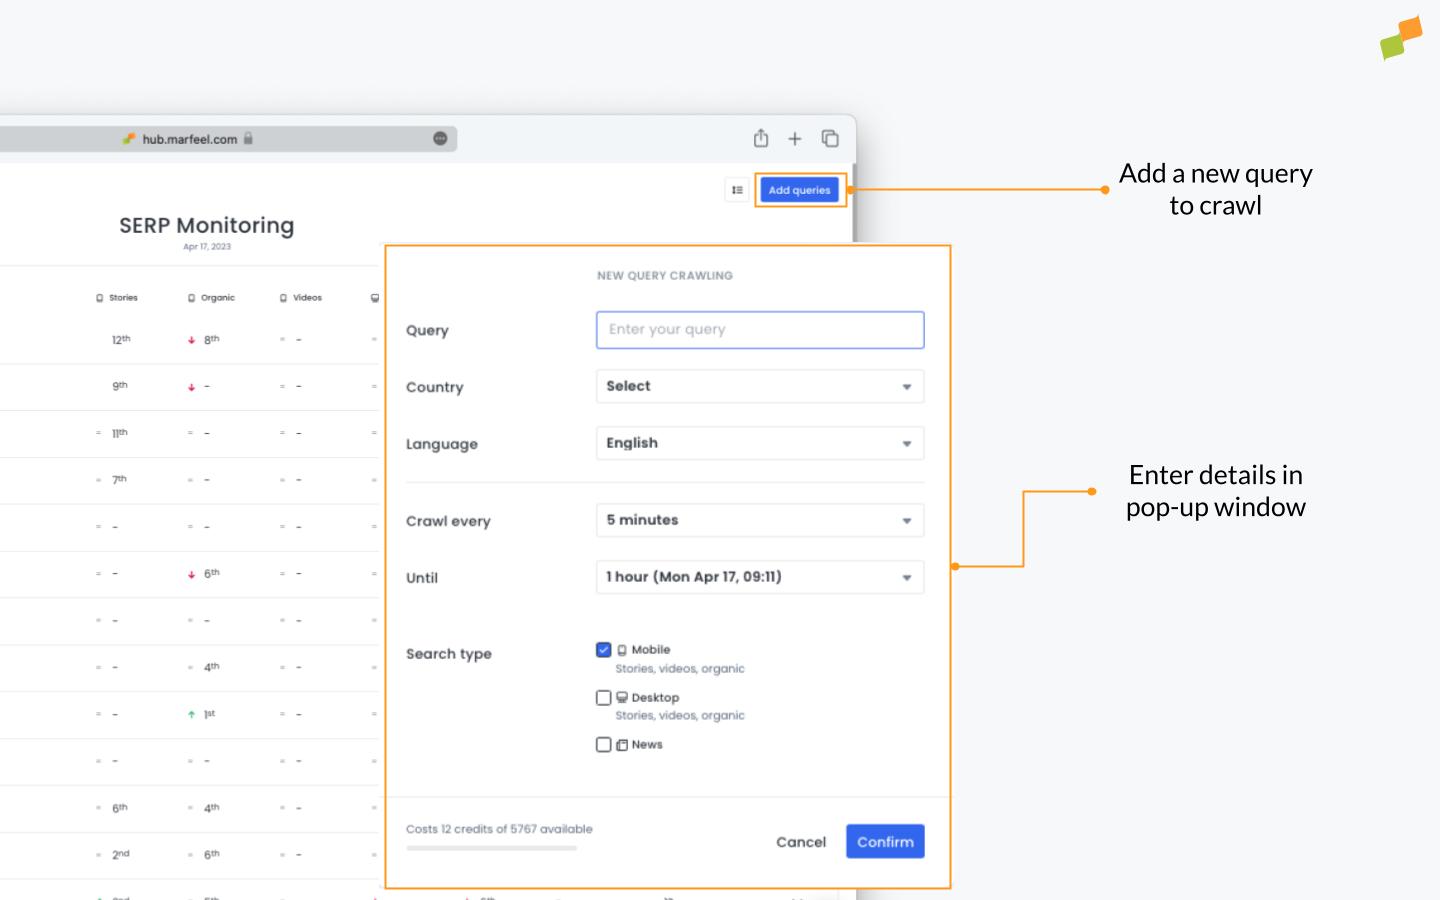This screenshot has height=900, width=1440.
Task: Click Cancel to dismiss the dialog
Action: point(800,841)
